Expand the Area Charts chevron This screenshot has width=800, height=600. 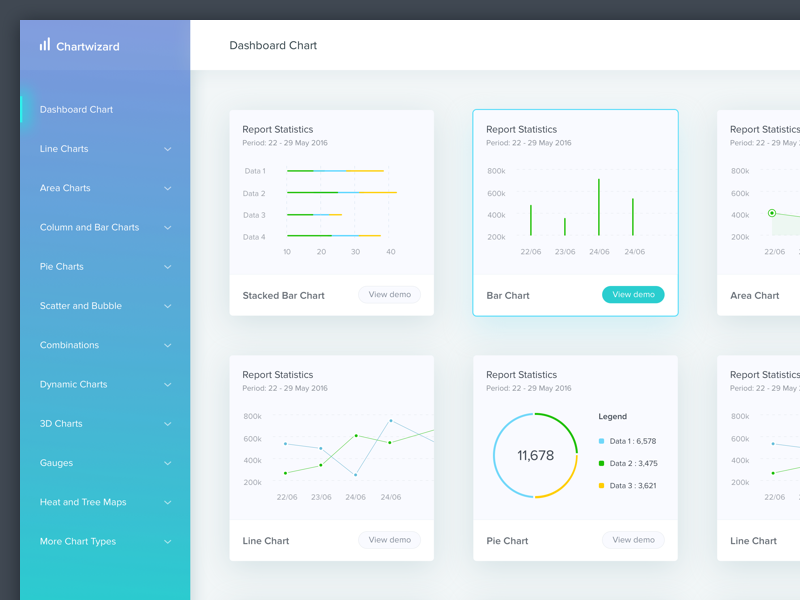coord(167,188)
